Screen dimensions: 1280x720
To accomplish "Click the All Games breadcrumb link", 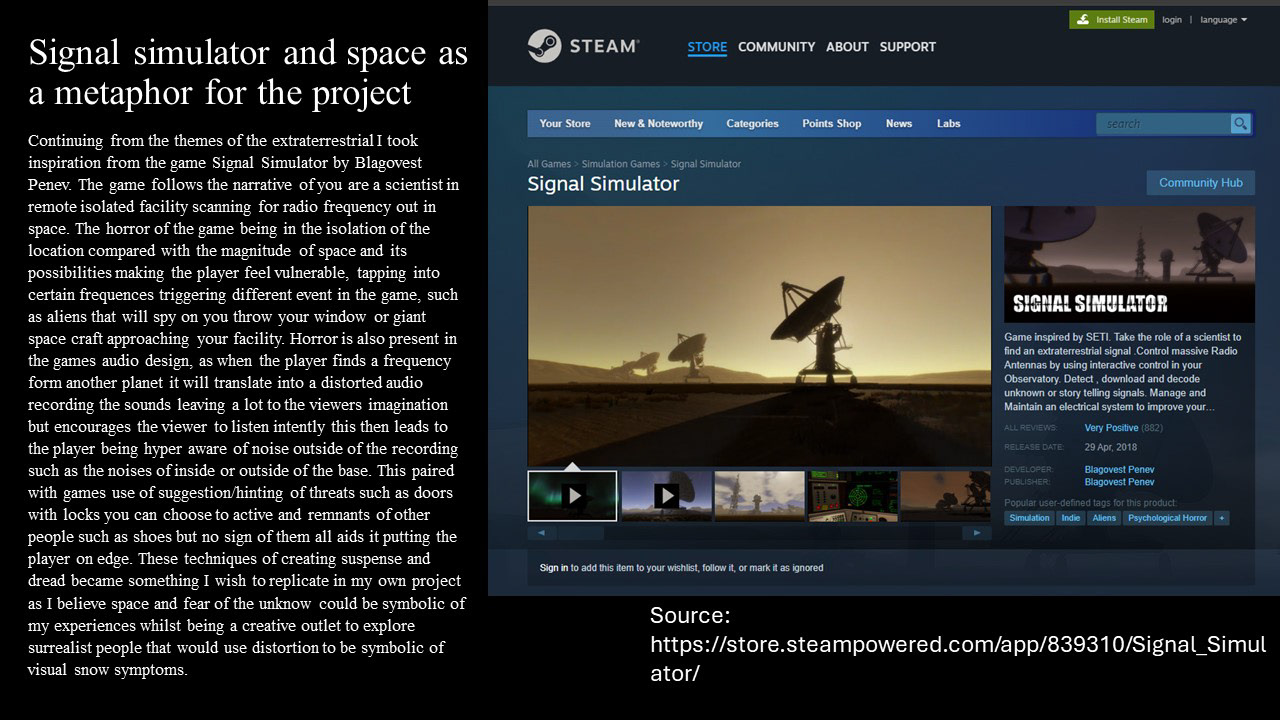I will pyautogui.click(x=549, y=164).
